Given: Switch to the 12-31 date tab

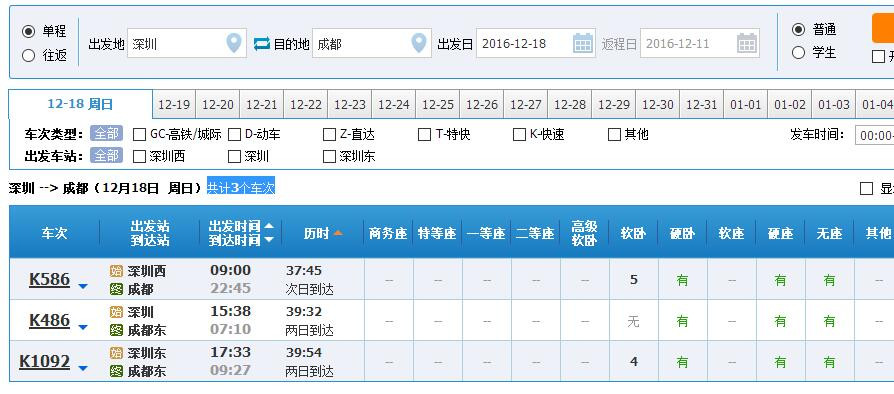Looking at the screenshot, I should [x=702, y=105].
